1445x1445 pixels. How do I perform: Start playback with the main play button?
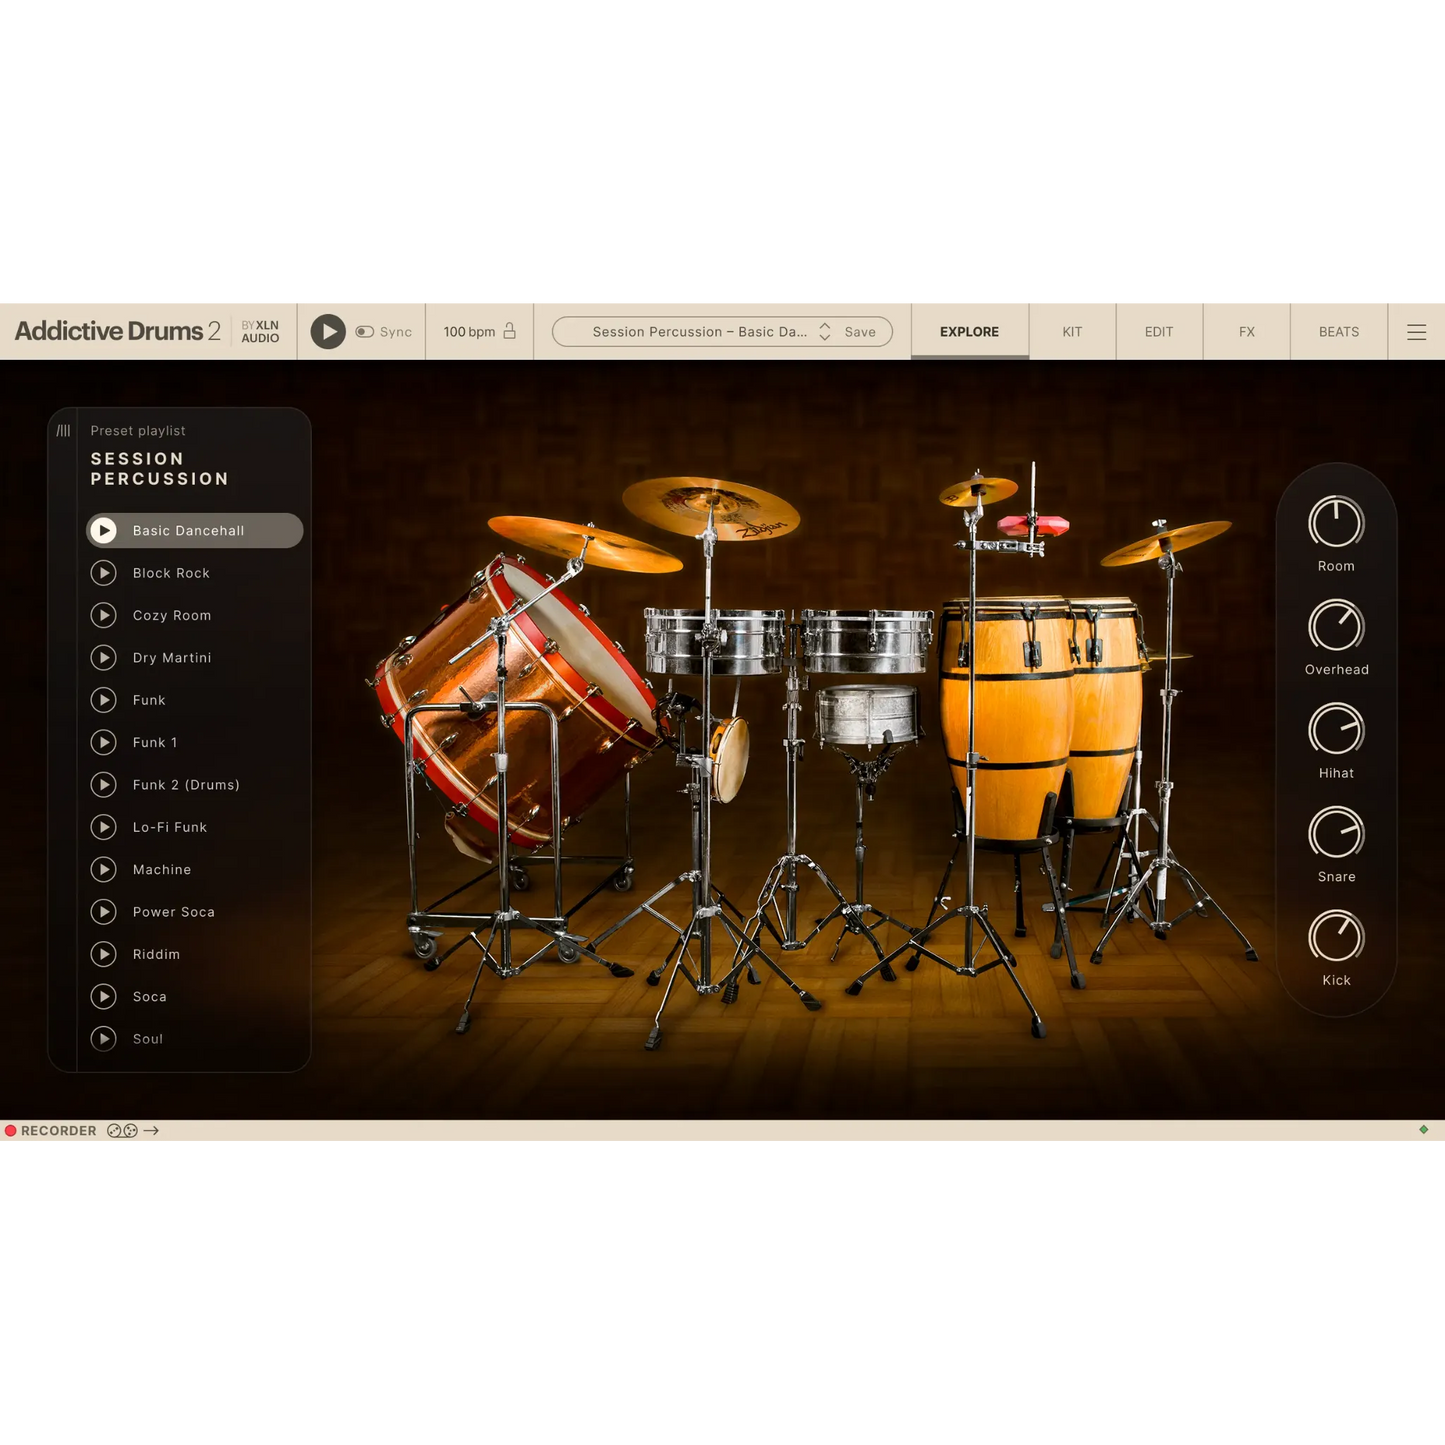click(328, 332)
